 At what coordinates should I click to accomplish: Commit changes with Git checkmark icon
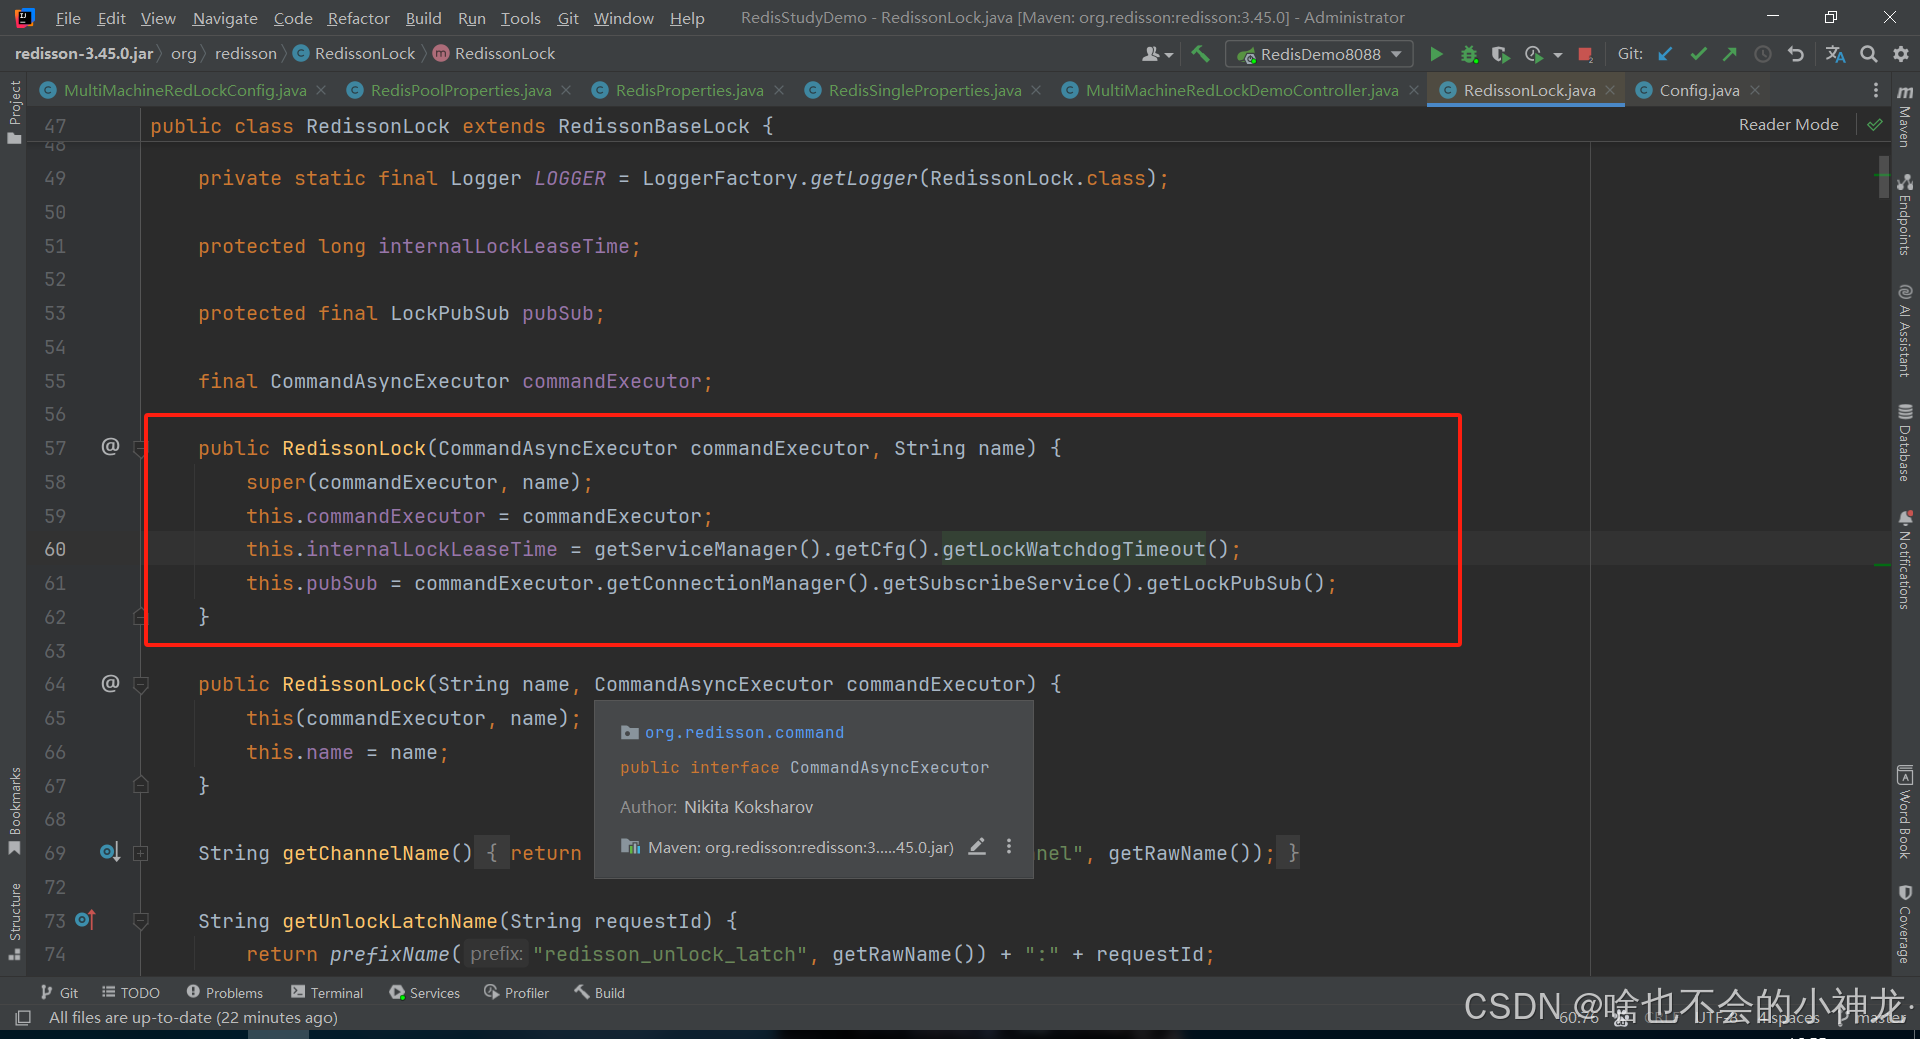coord(1698,54)
